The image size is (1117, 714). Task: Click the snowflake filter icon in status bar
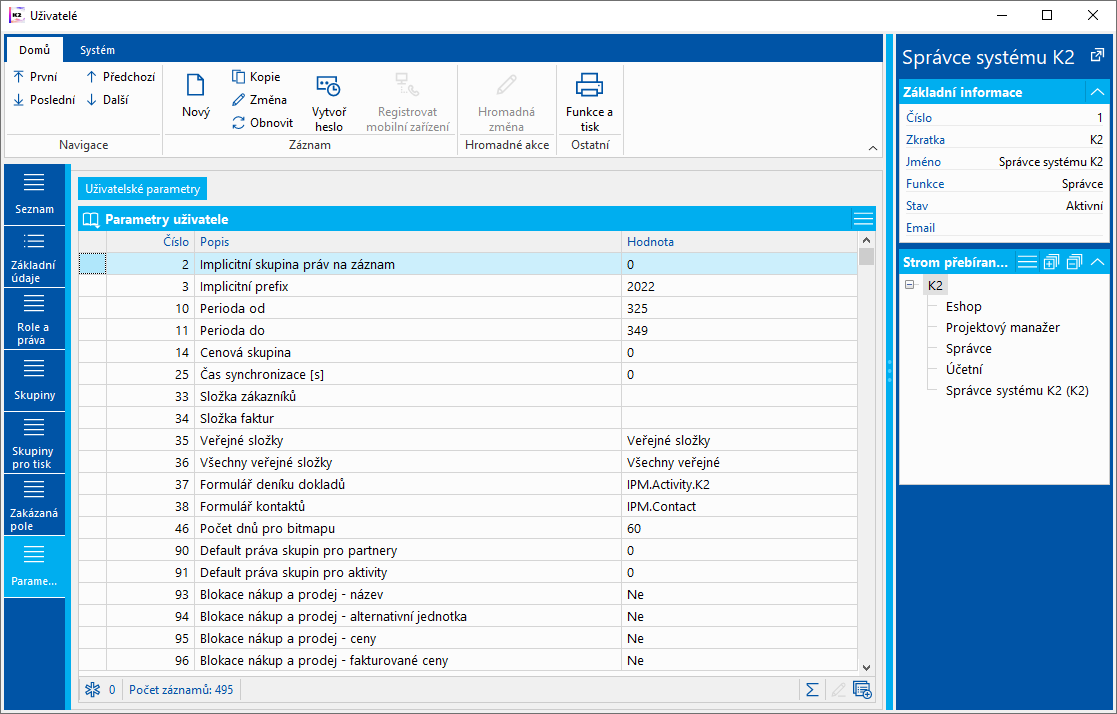(92, 689)
